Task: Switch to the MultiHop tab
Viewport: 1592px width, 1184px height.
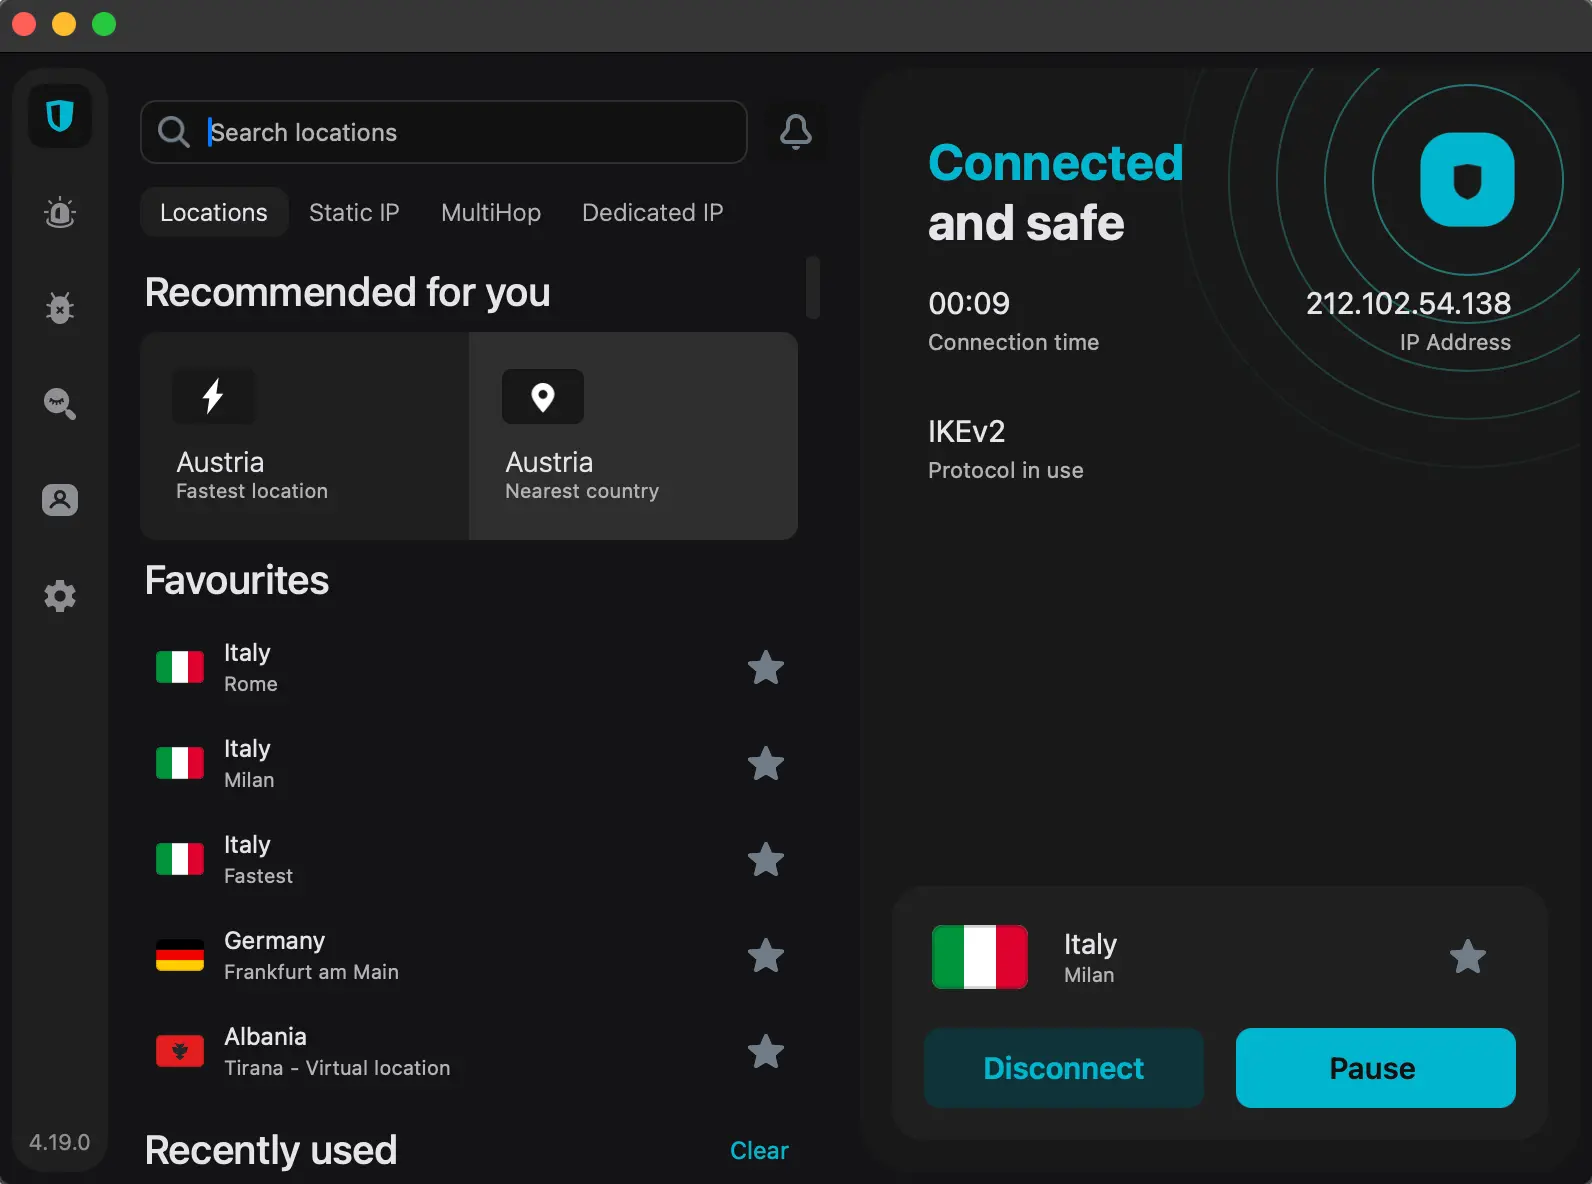Action: [491, 213]
